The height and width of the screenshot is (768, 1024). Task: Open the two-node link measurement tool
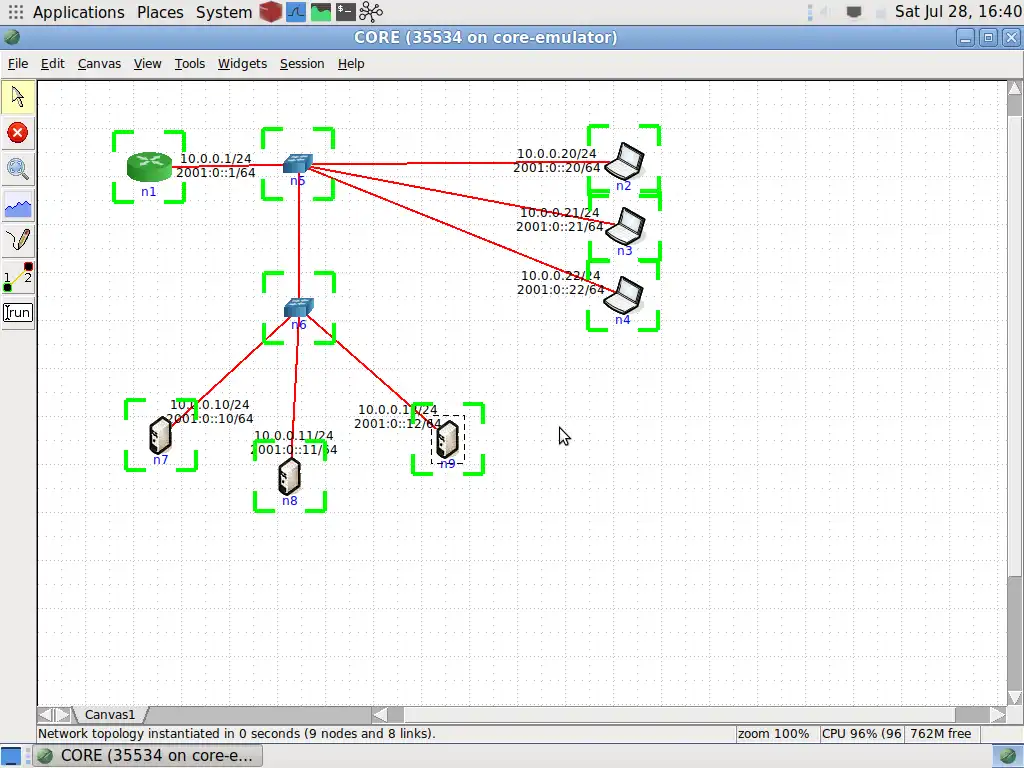pos(17,276)
